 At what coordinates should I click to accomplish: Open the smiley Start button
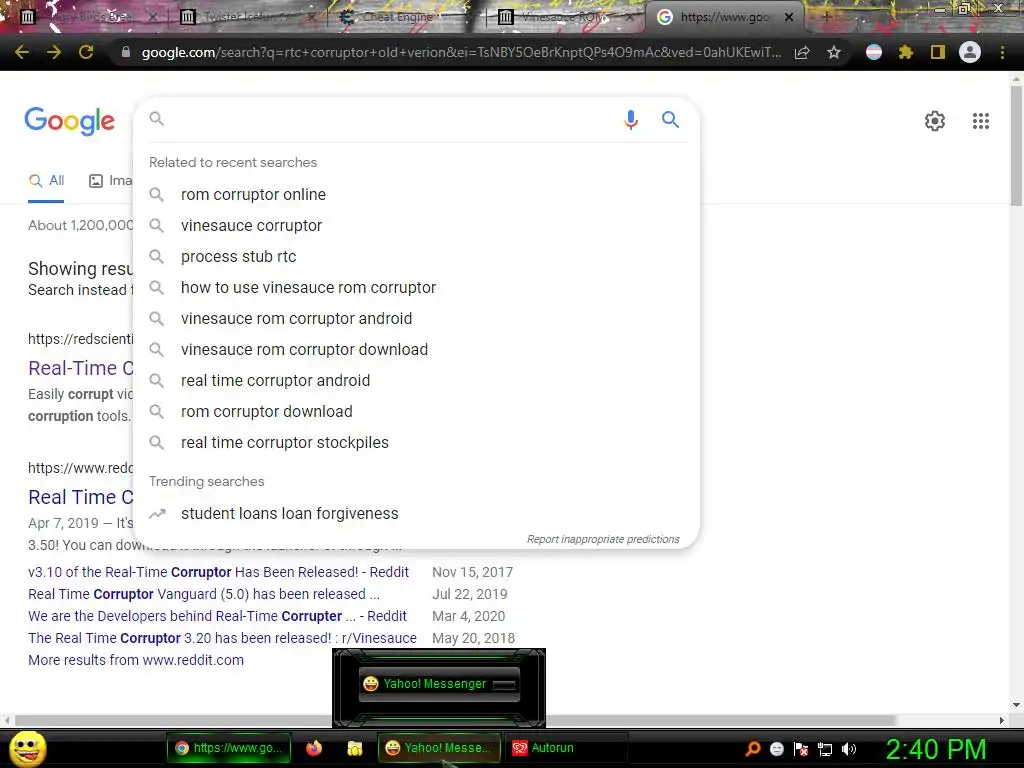pos(27,749)
